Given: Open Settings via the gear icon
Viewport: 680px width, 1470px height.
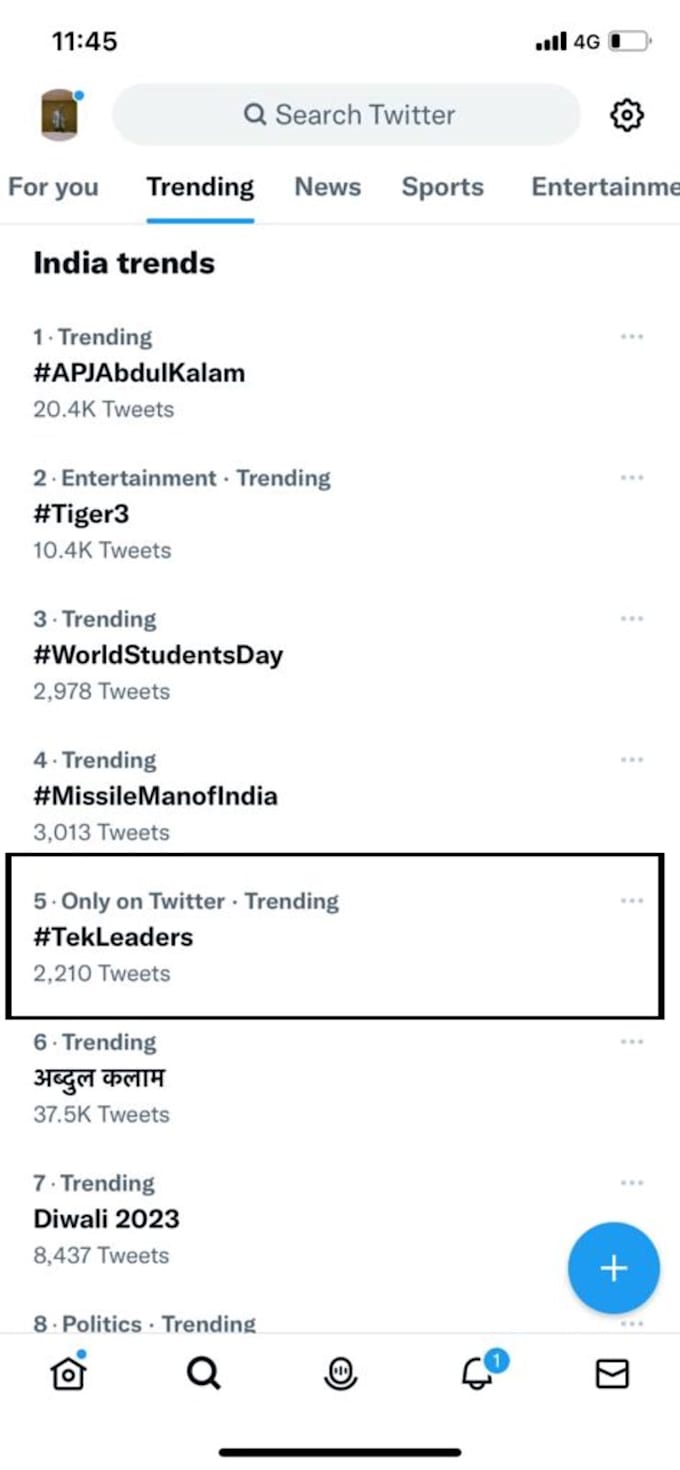Looking at the screenshot, I should pyautogui.click(x=626, y=114).
